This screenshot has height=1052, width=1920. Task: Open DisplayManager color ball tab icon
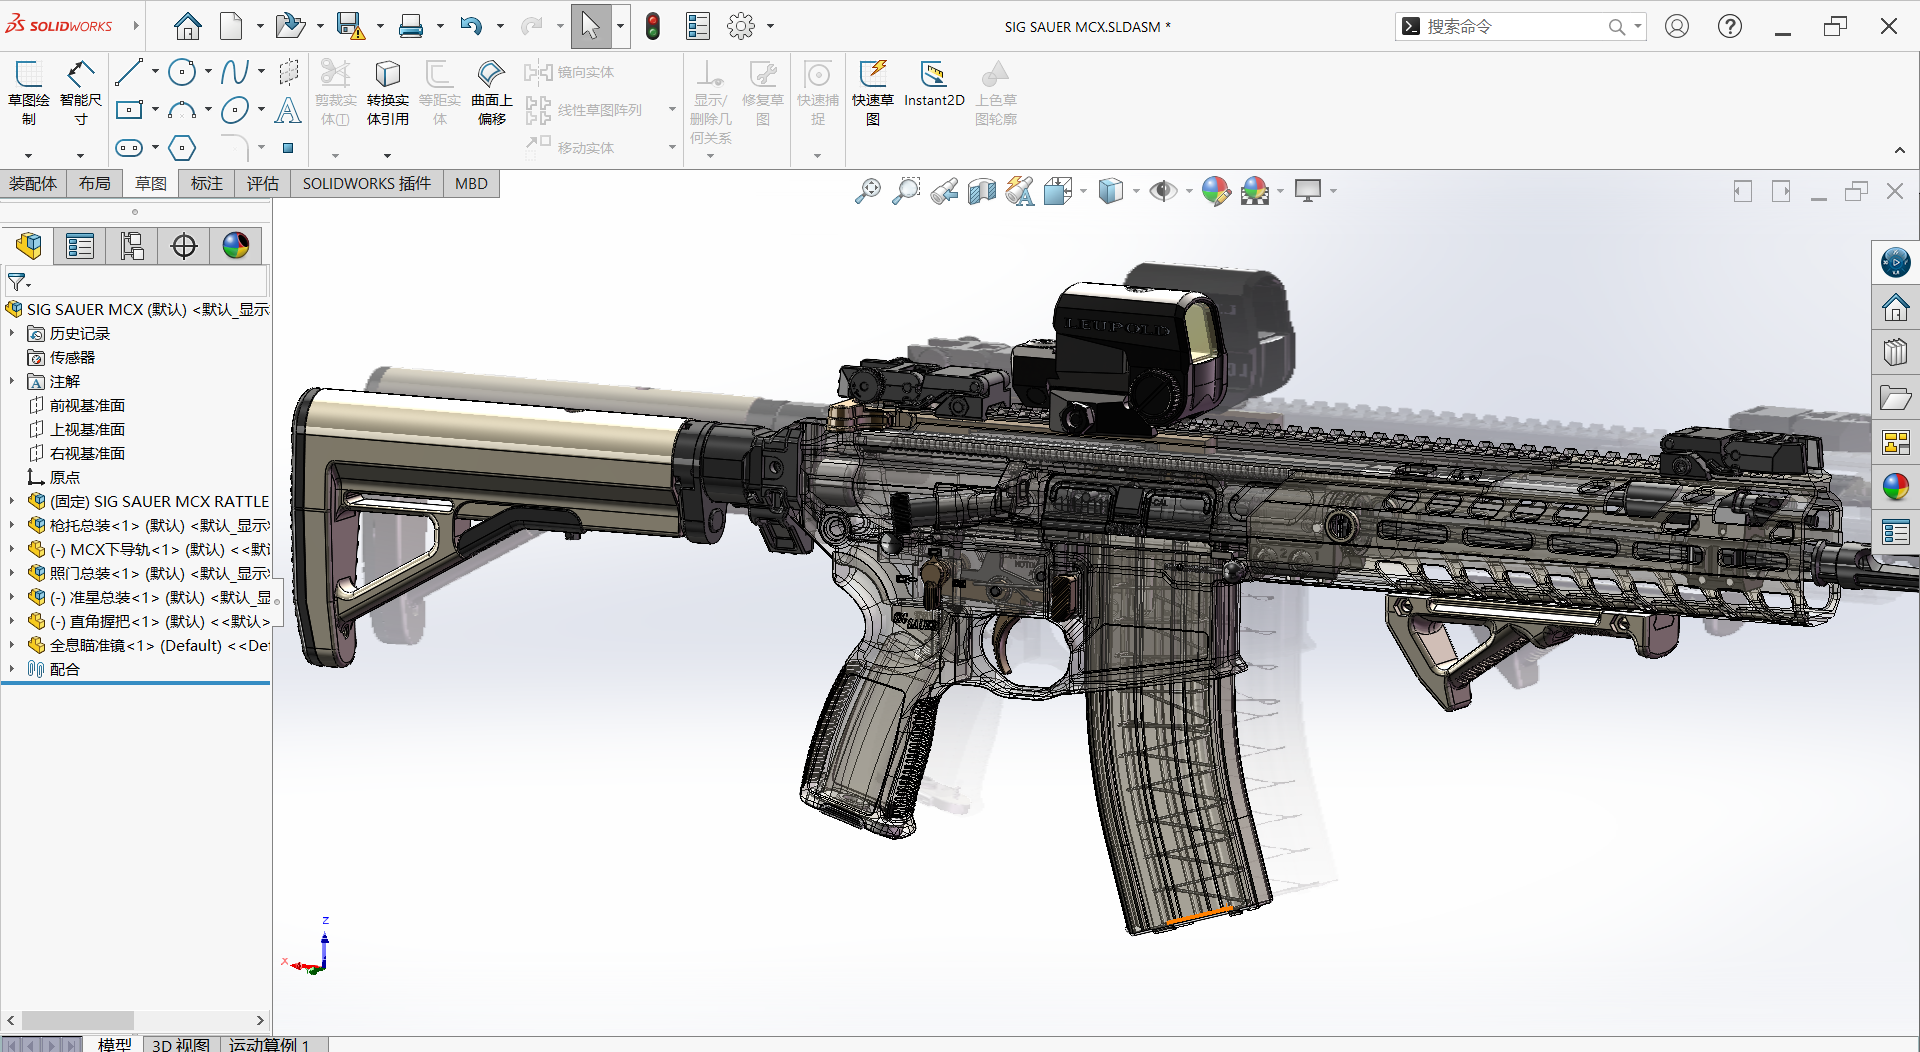coord(236,246)
